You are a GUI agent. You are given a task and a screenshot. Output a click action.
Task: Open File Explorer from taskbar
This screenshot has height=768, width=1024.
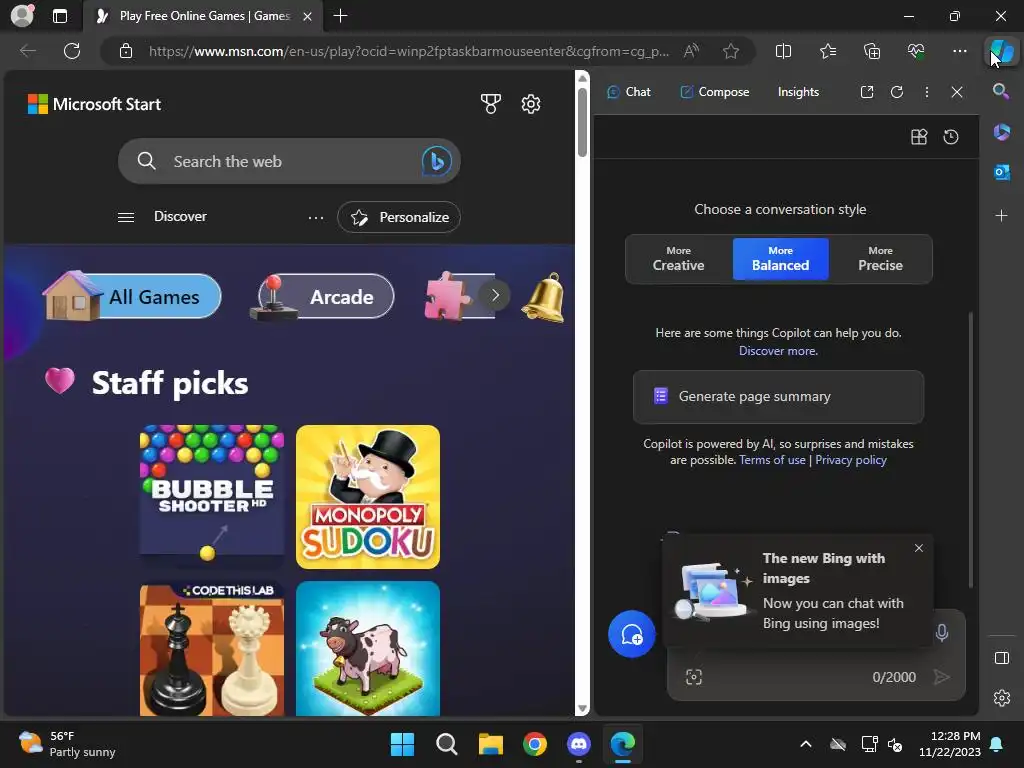[x=490, y=744]
